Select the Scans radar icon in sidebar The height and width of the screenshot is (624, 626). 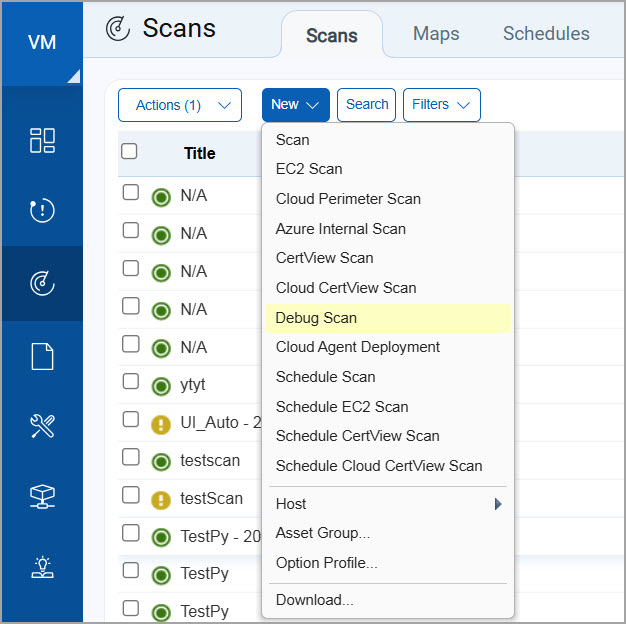(42, 284)
